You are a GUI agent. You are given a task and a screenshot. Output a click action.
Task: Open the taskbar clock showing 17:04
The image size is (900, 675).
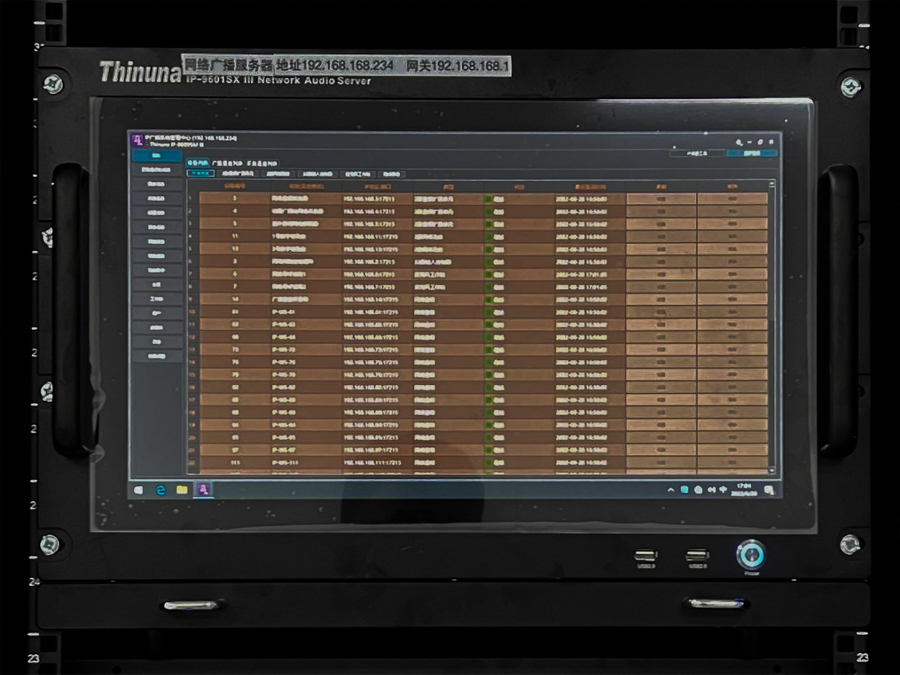click(x=745, y=490)
